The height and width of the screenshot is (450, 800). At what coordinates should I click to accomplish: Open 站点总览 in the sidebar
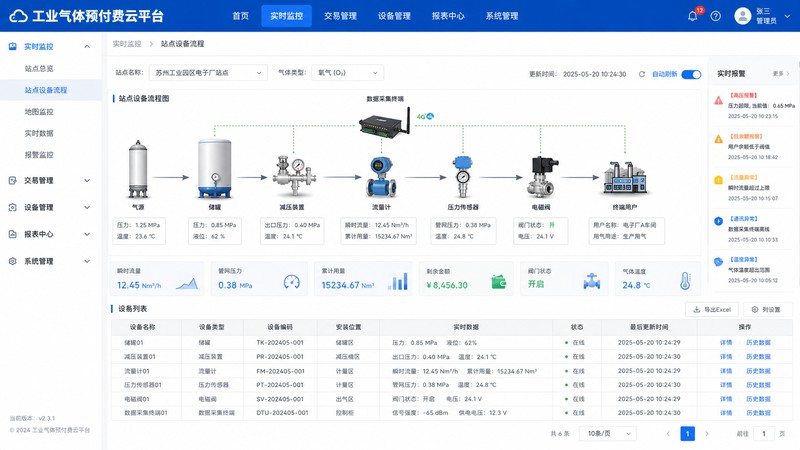tap(39, 68)
